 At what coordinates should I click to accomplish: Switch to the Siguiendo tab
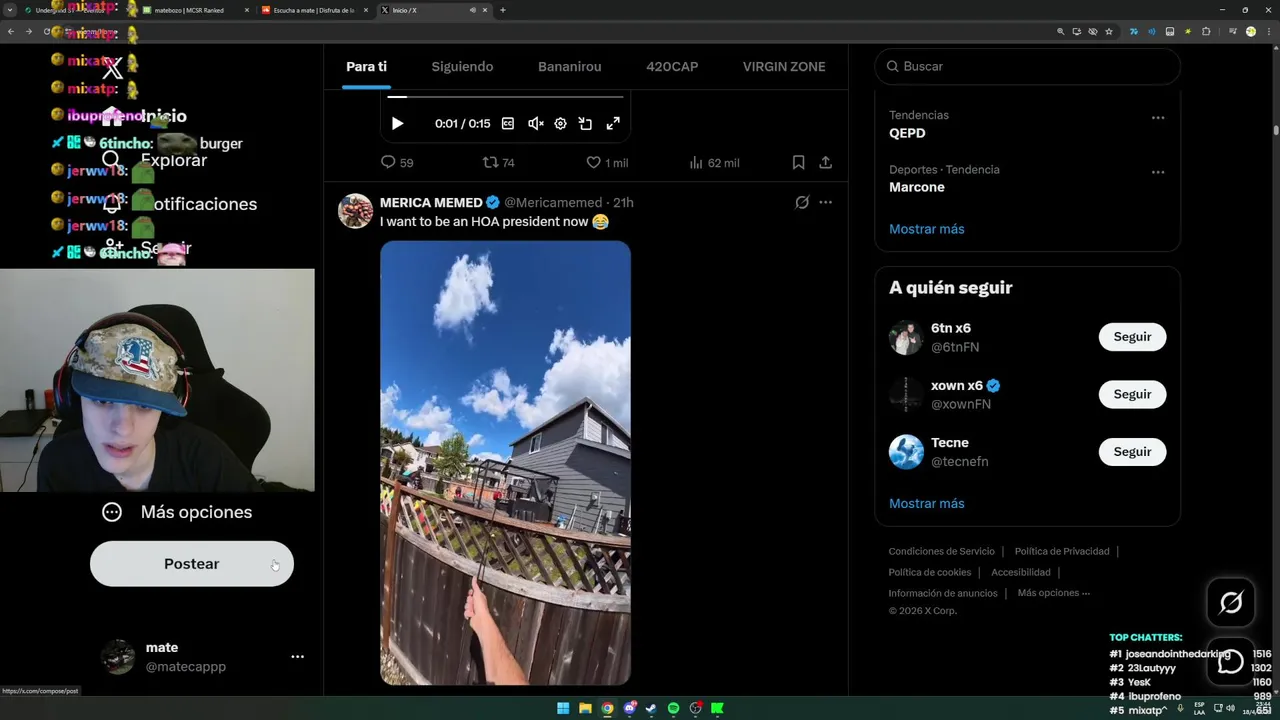coord(462,66)
